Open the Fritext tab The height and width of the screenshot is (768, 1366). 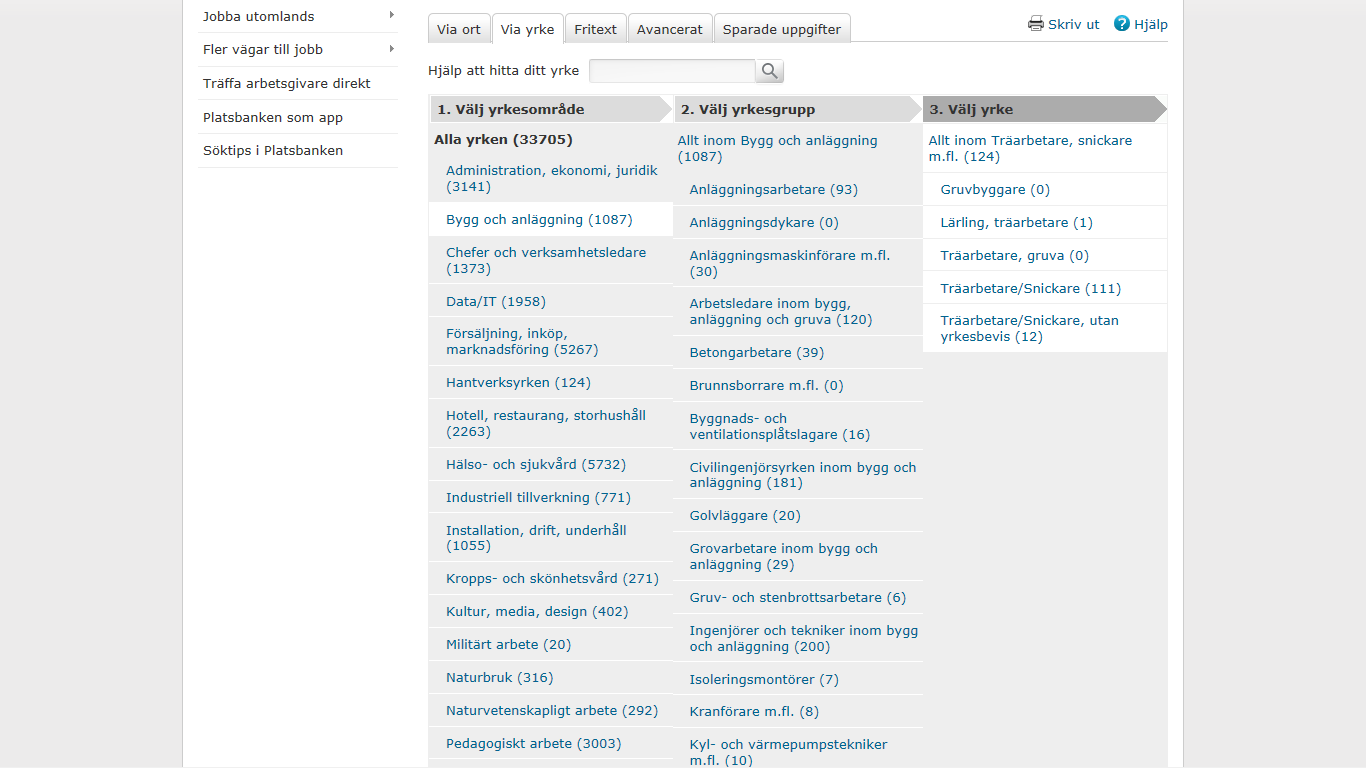pos(596,29)
